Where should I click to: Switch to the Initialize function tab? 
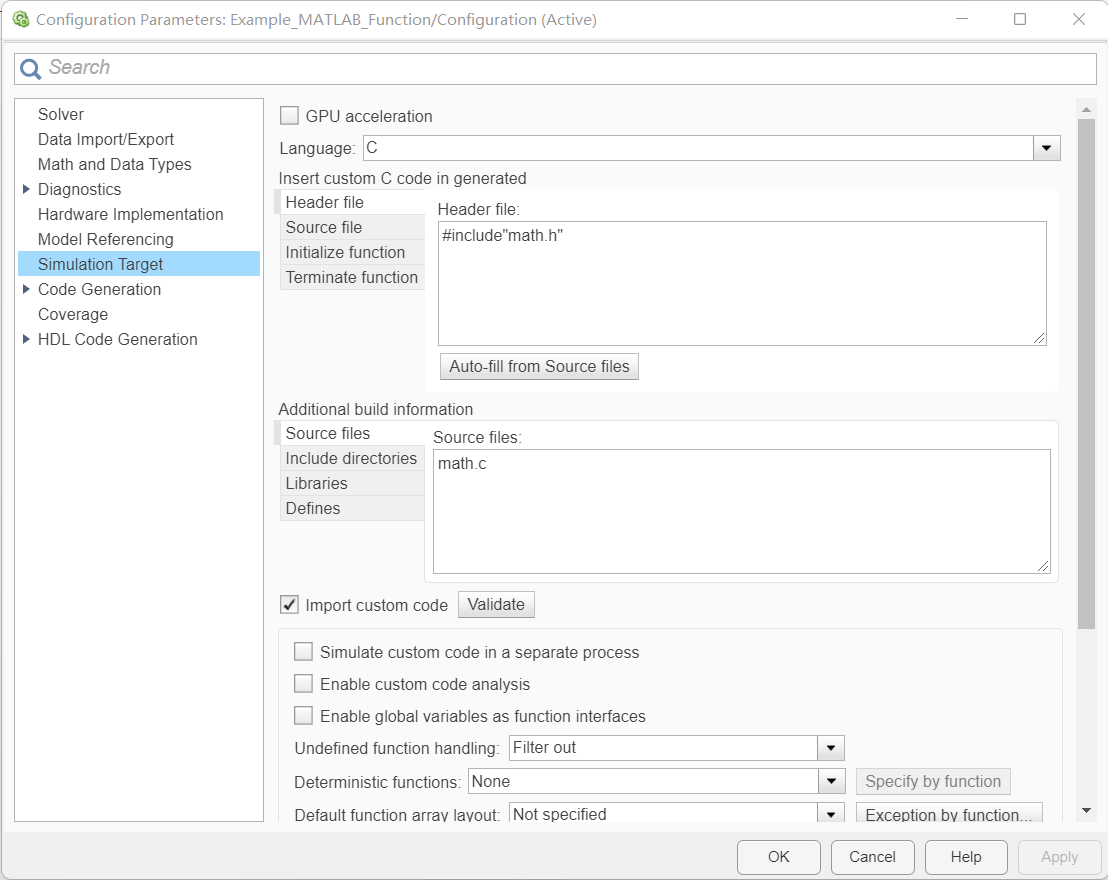coord(346,252)
